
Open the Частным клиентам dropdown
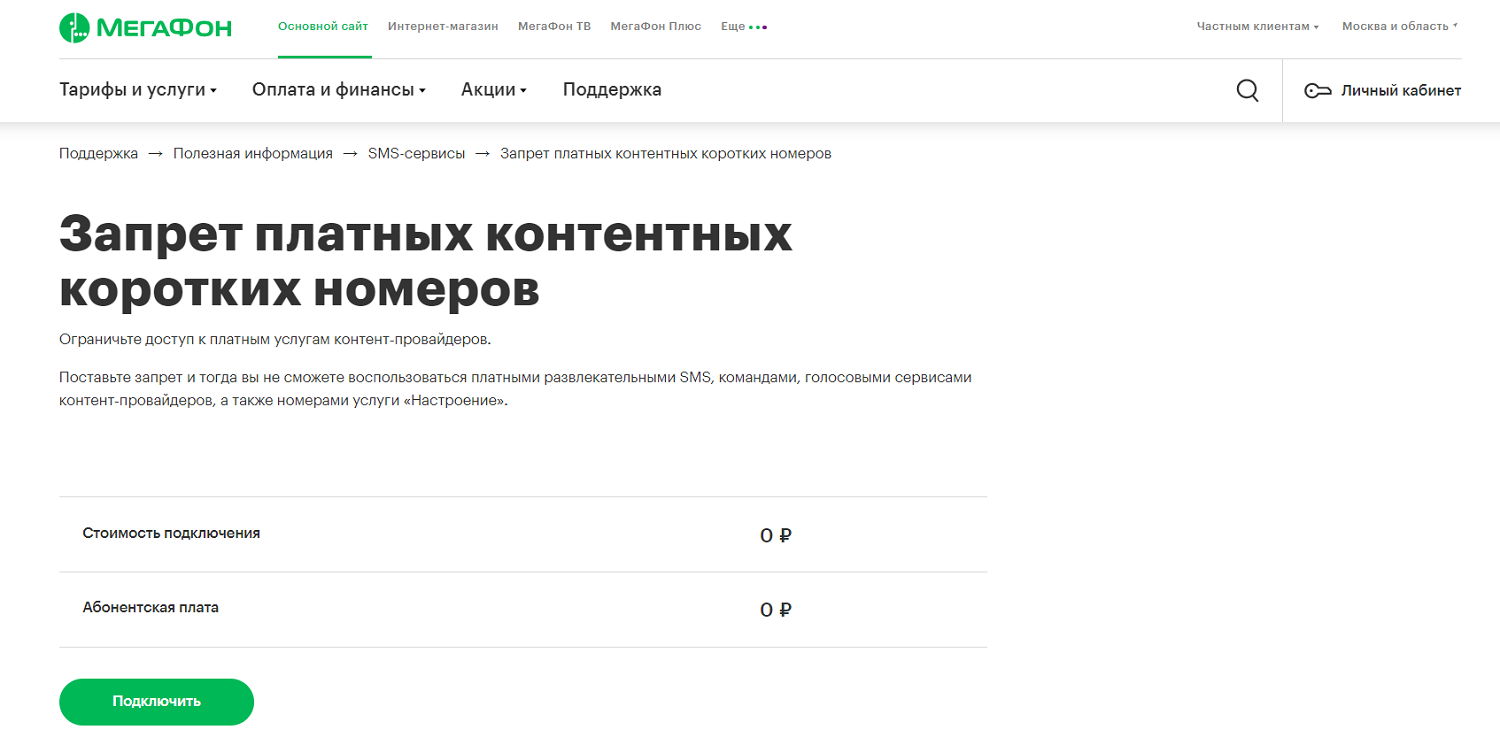pyautogui.click(x=1258, y=26)
